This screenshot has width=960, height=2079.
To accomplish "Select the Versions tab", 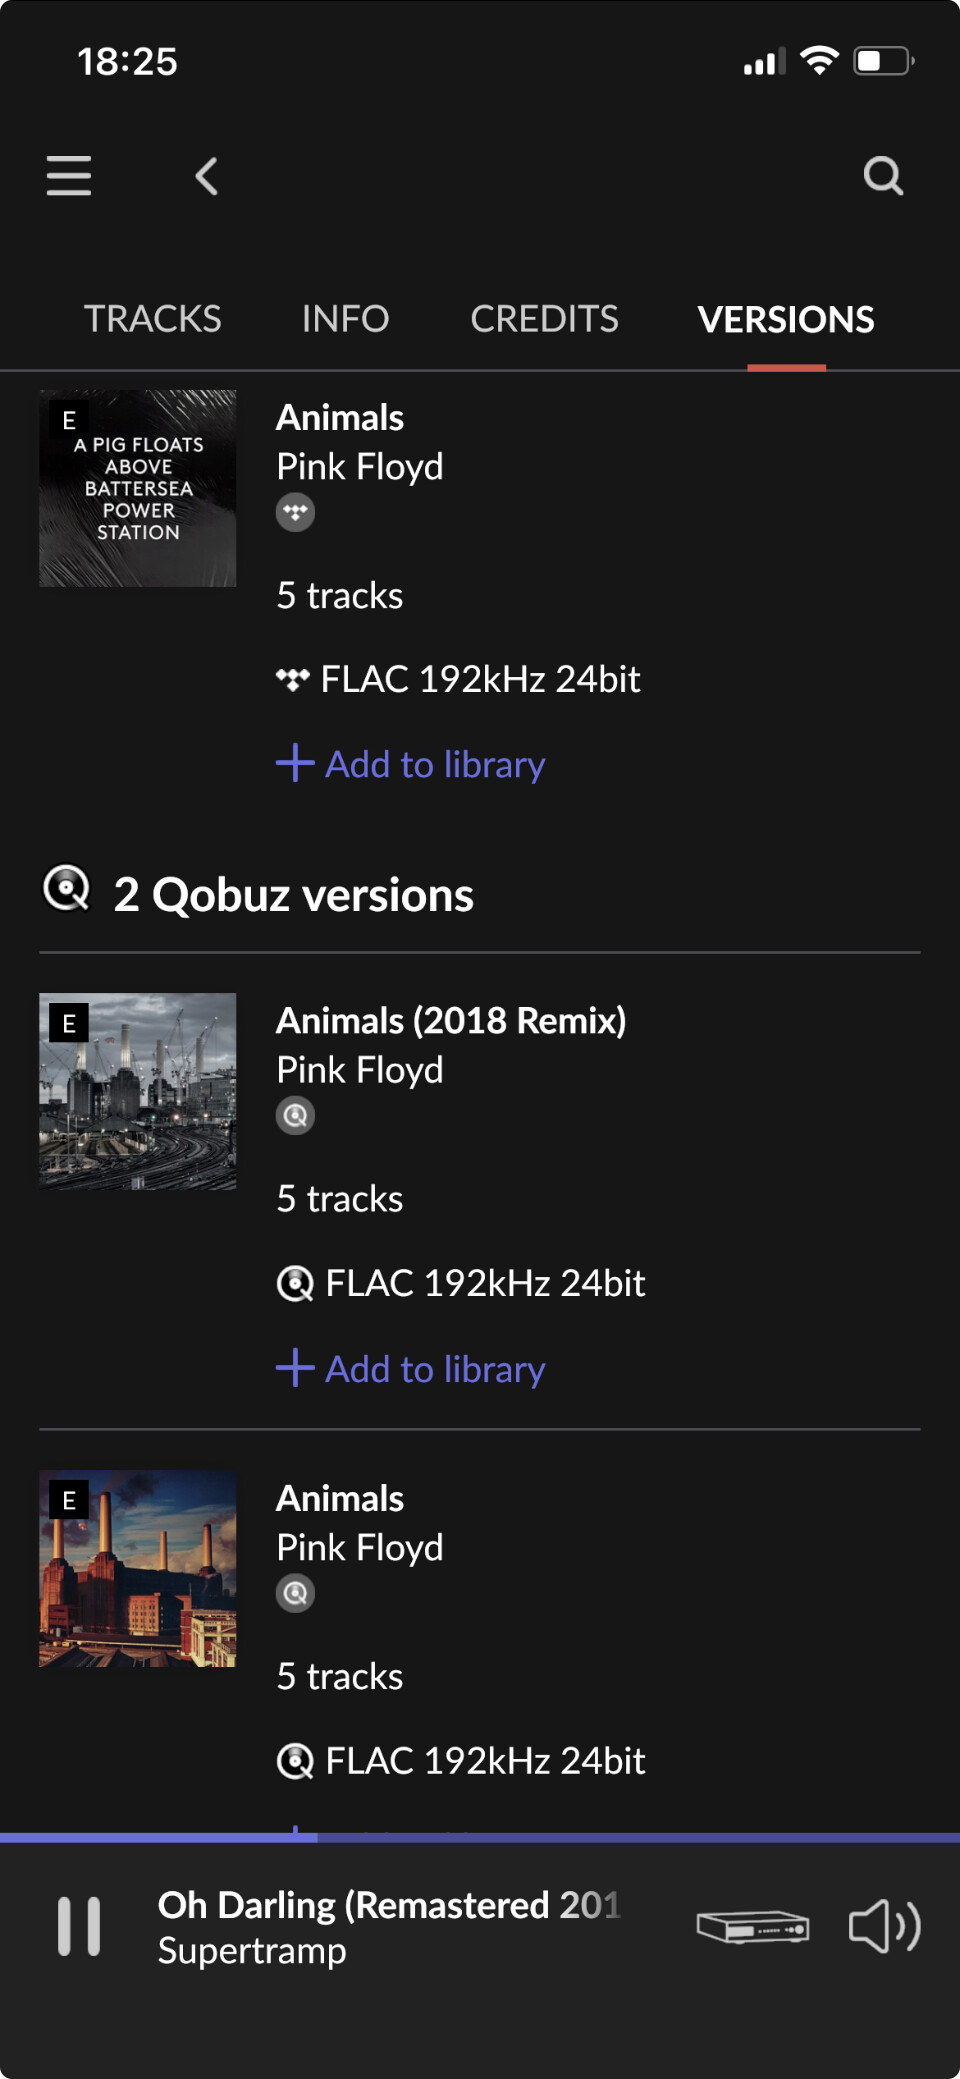I will coord(786,319).
